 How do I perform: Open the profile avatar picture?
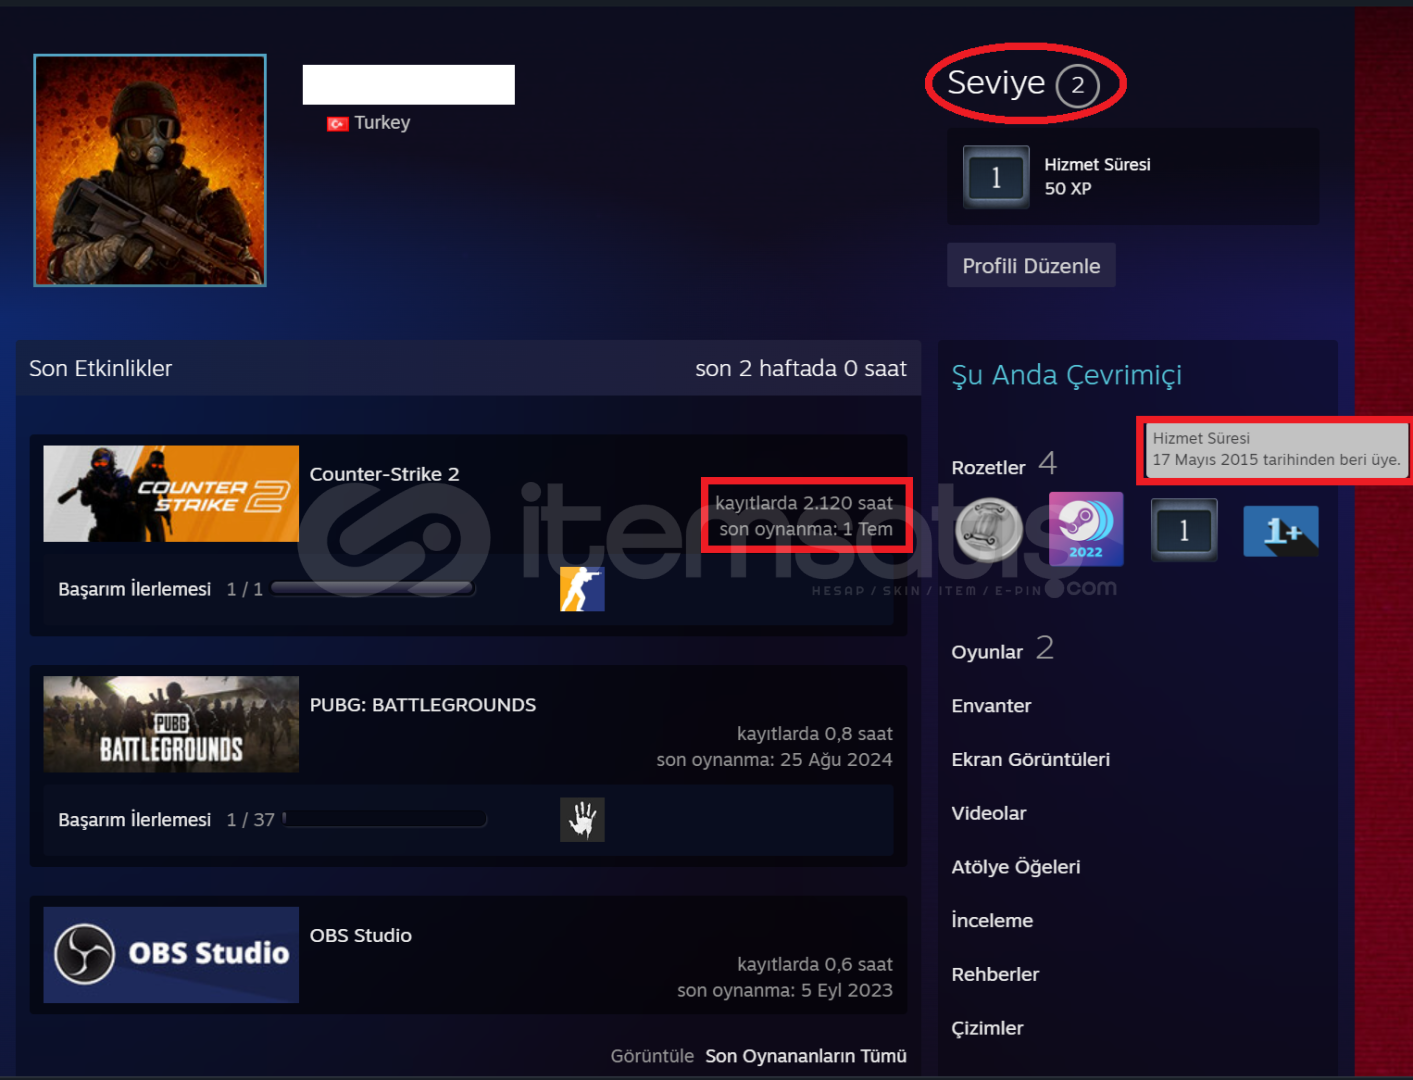(150, 170)
